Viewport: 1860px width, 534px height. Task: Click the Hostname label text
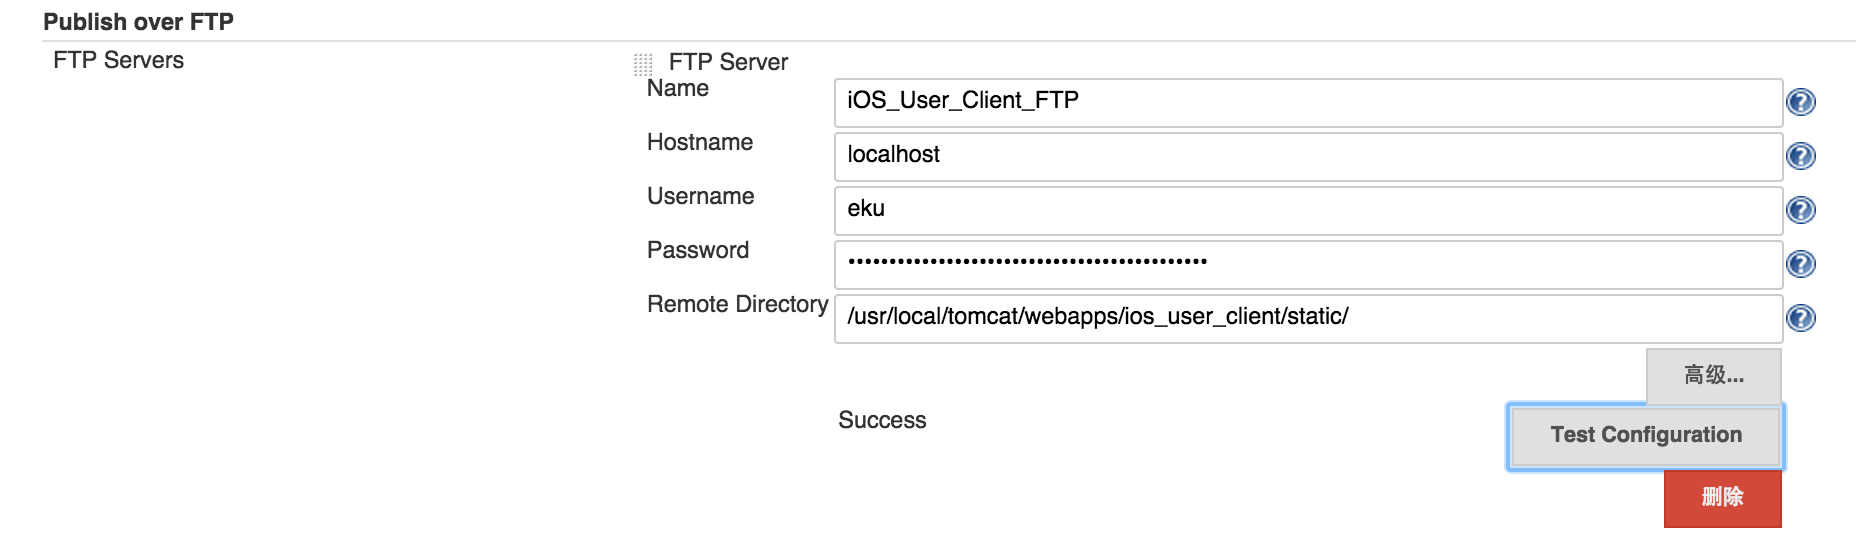(699, 142)
